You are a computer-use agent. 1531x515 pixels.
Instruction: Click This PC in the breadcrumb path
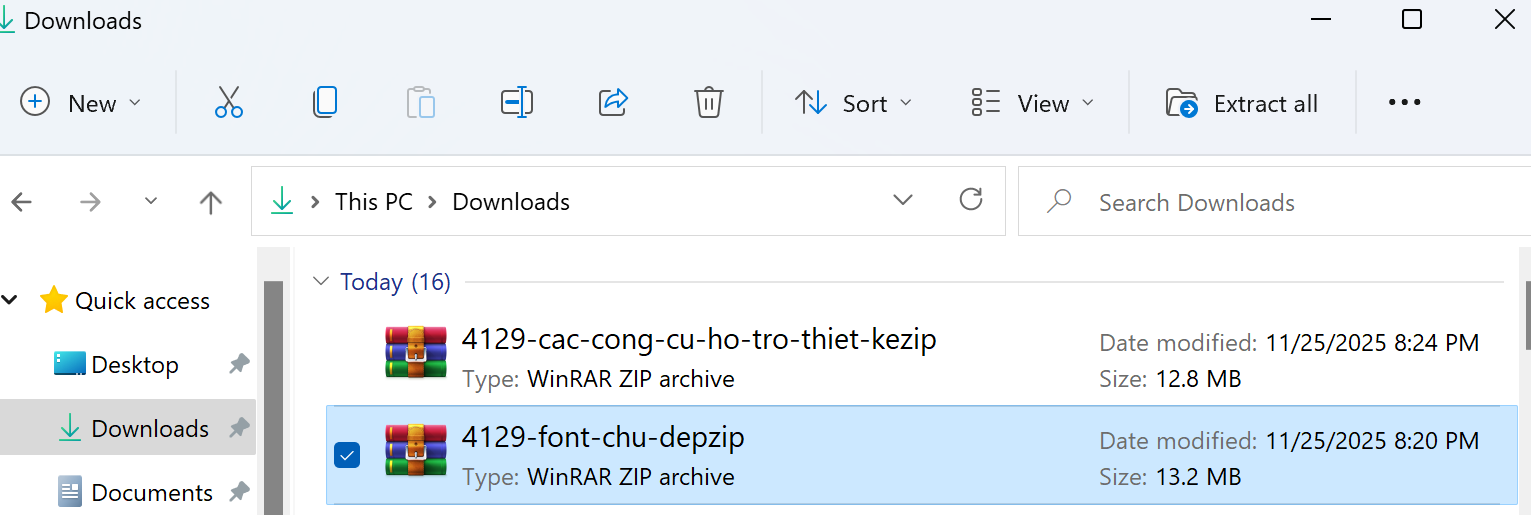tap(373, 202)
